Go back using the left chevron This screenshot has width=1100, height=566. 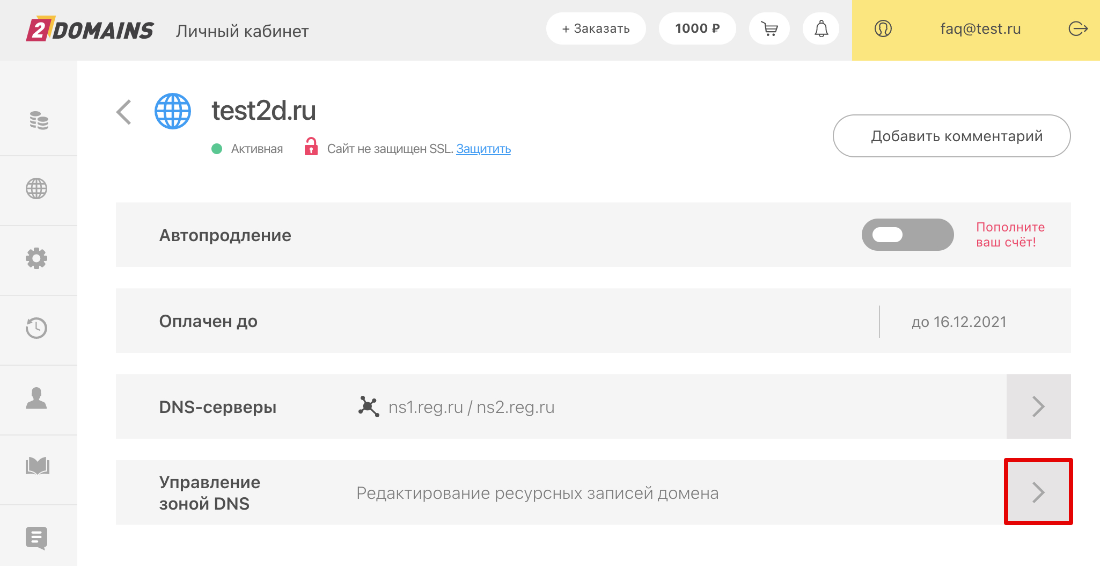[124, 111]
